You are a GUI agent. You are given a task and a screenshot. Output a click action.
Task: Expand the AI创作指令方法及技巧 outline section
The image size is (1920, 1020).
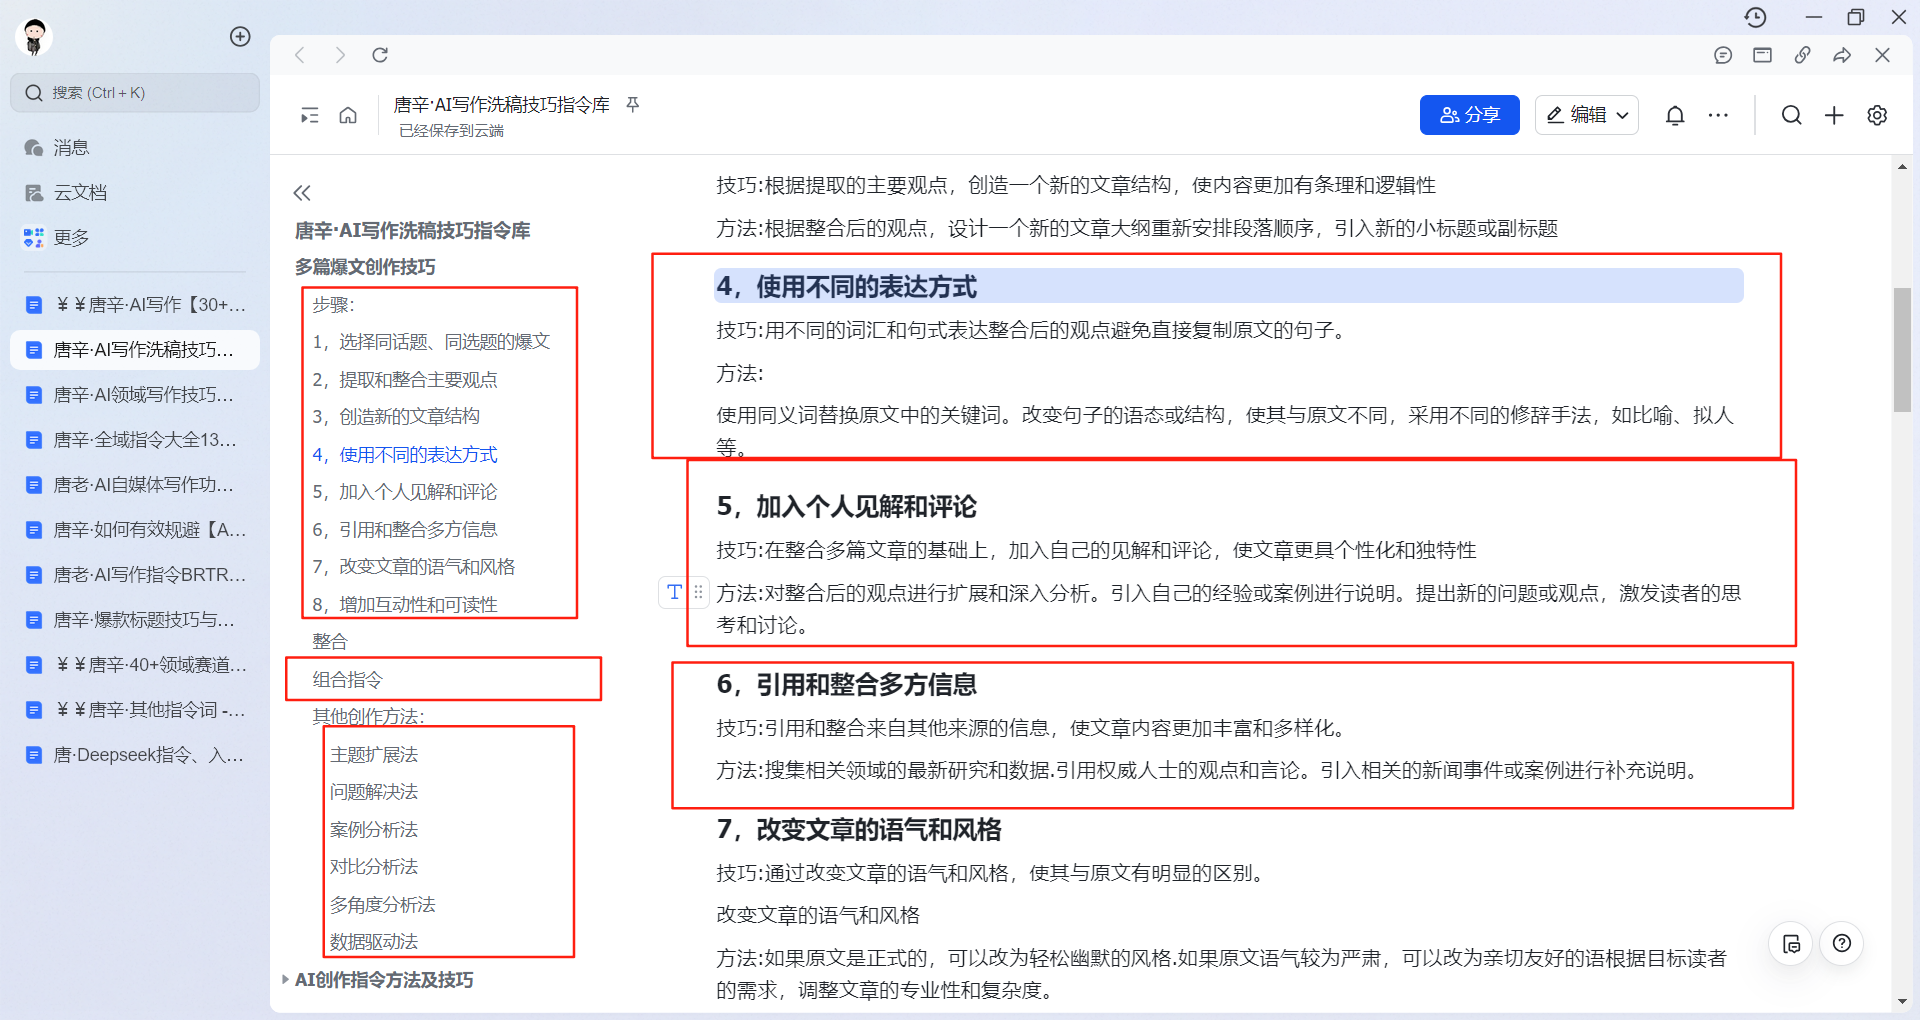(285, 980)
